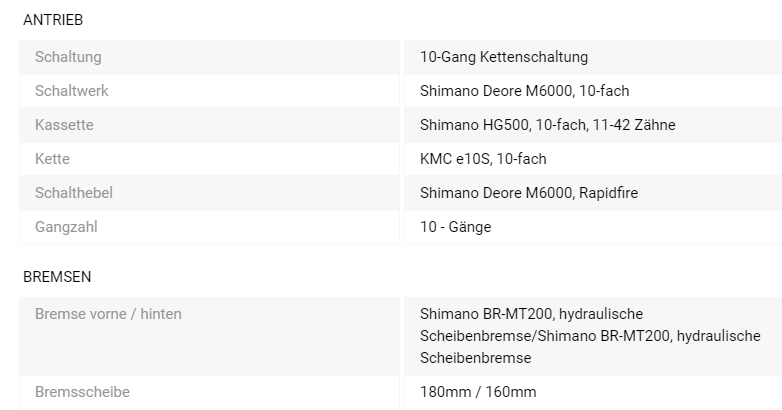
Task: Click the ANTRIEB section heading
Action: [53, 20]
